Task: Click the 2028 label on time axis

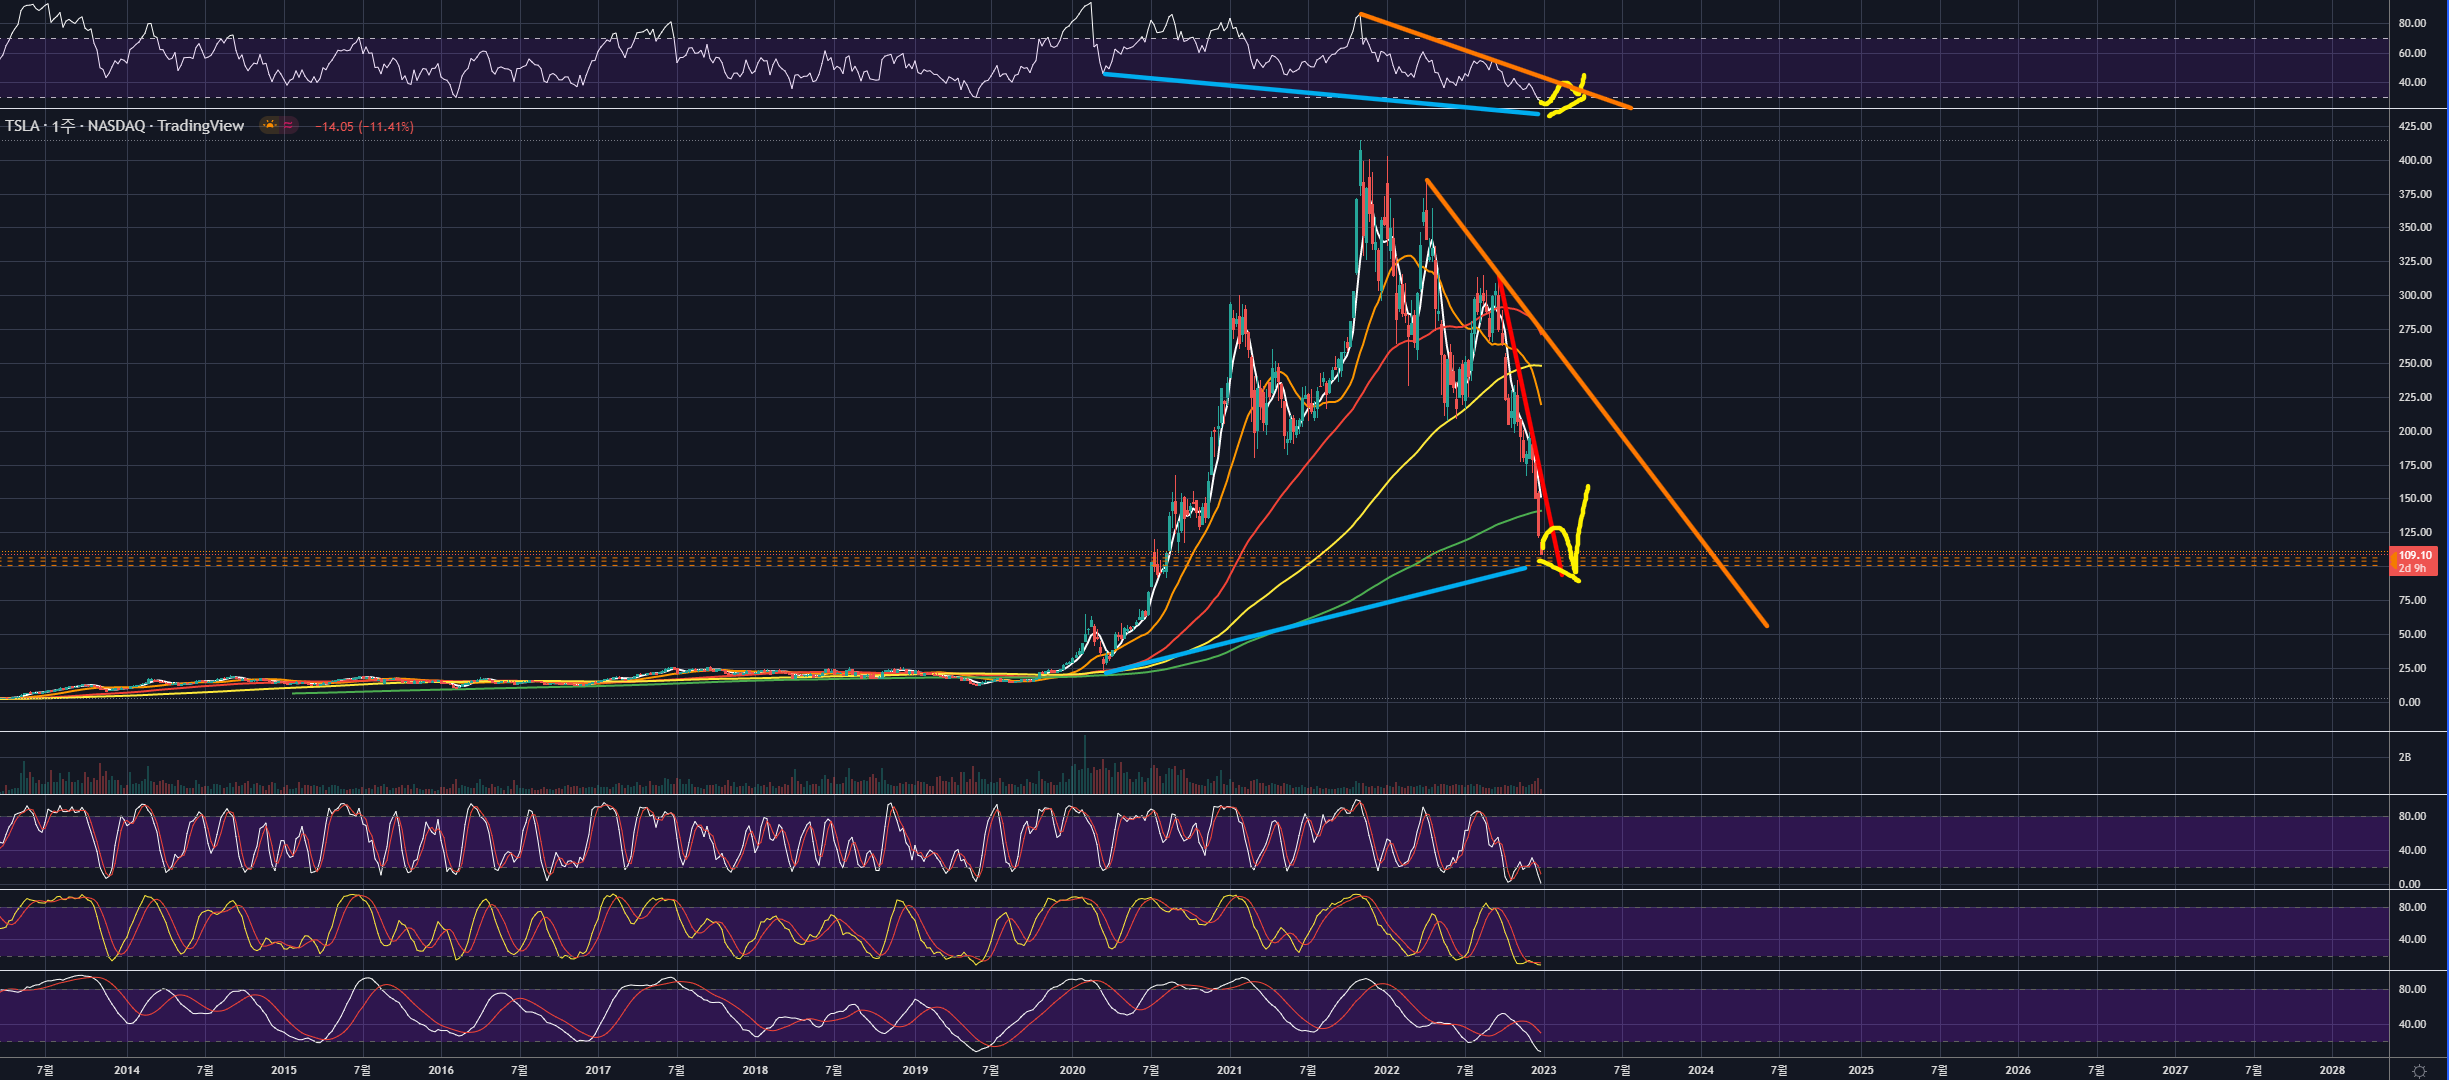Action: tap(2332, 1070)
